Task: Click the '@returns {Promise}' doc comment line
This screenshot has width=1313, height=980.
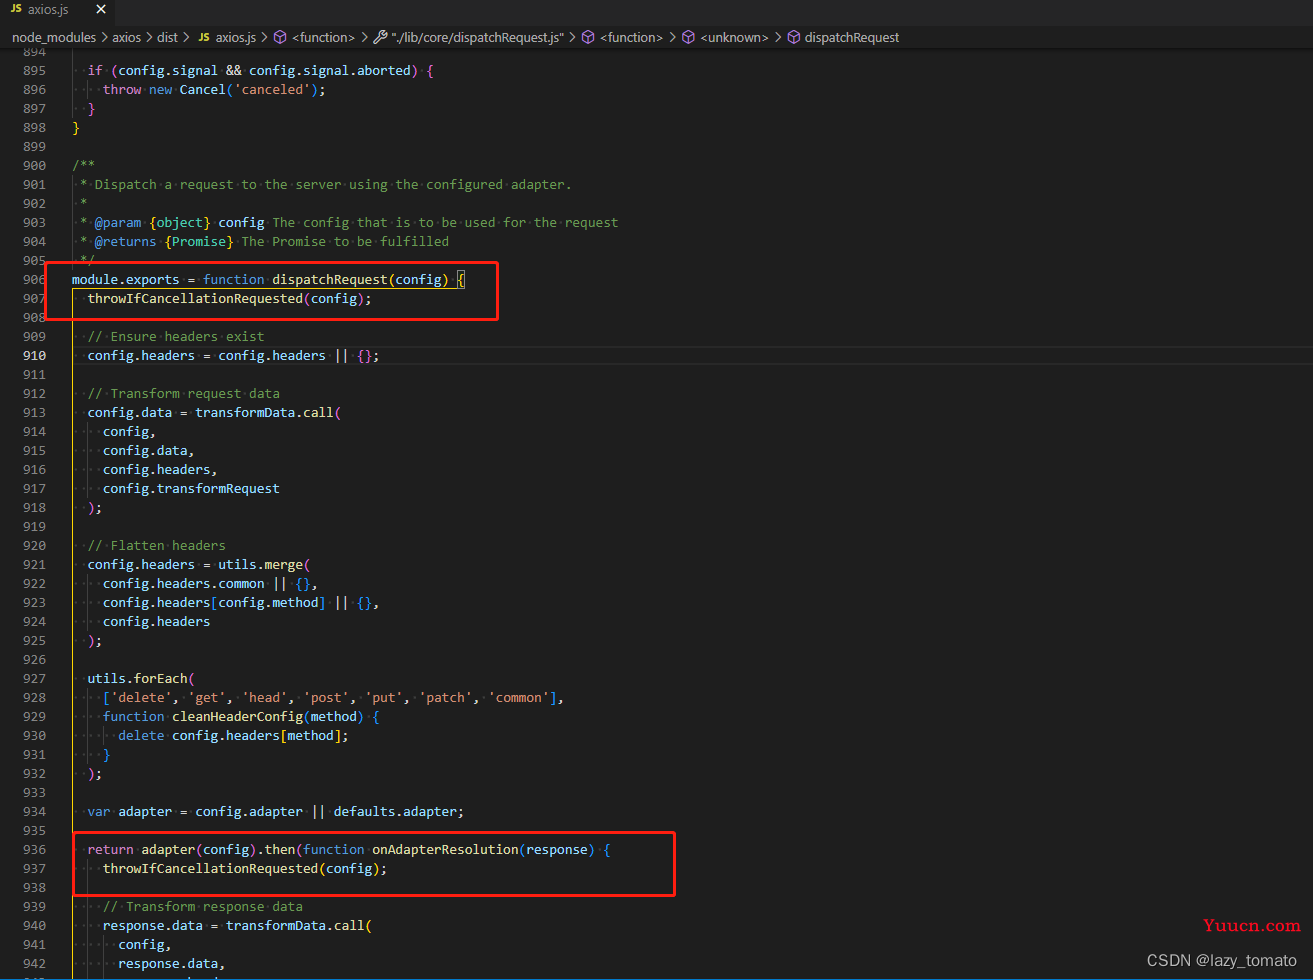Action: pos(265,241)
